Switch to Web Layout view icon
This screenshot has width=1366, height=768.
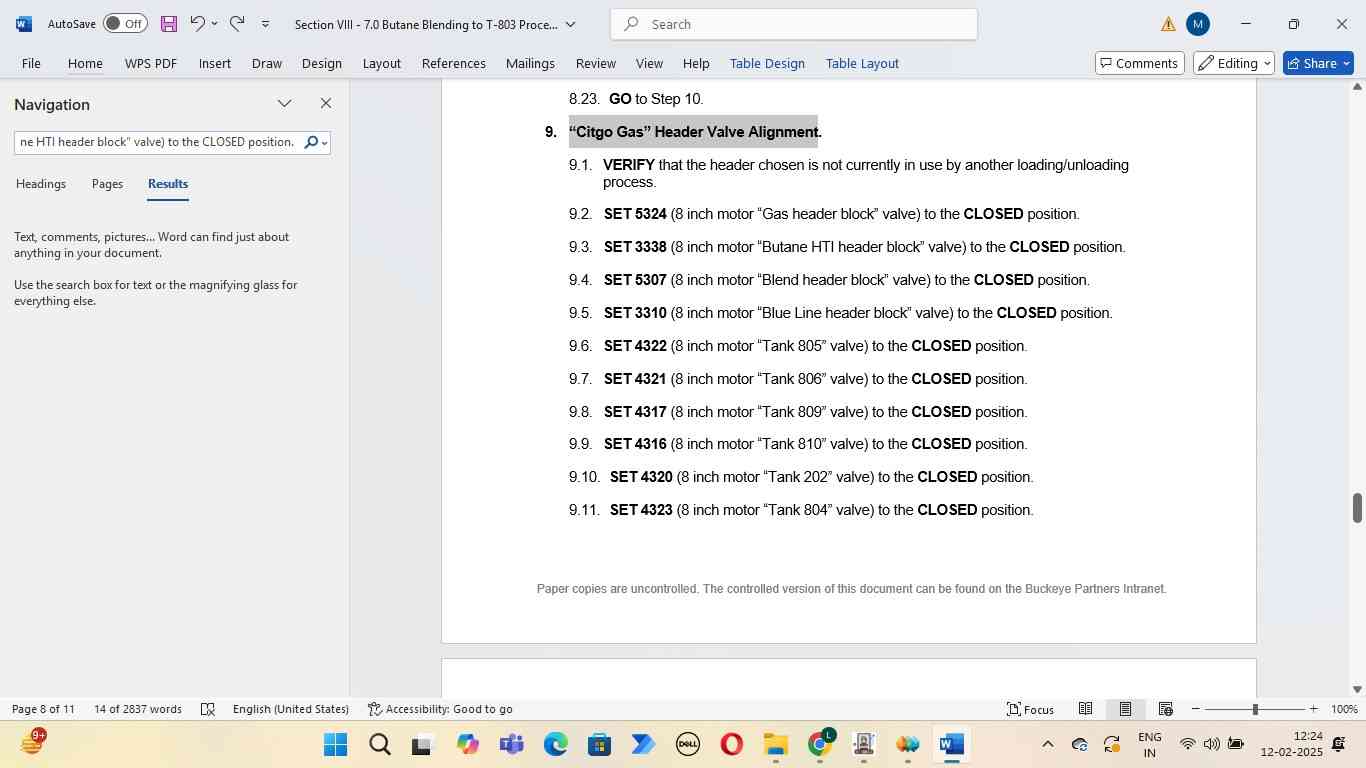point(1165,709)
